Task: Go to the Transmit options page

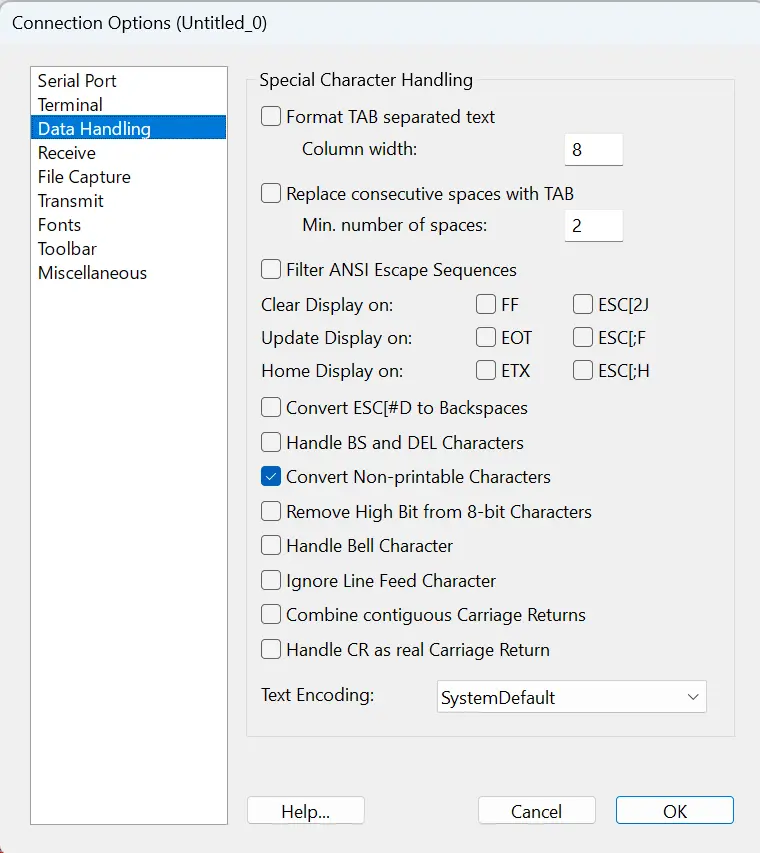Action: coord(128,201)
